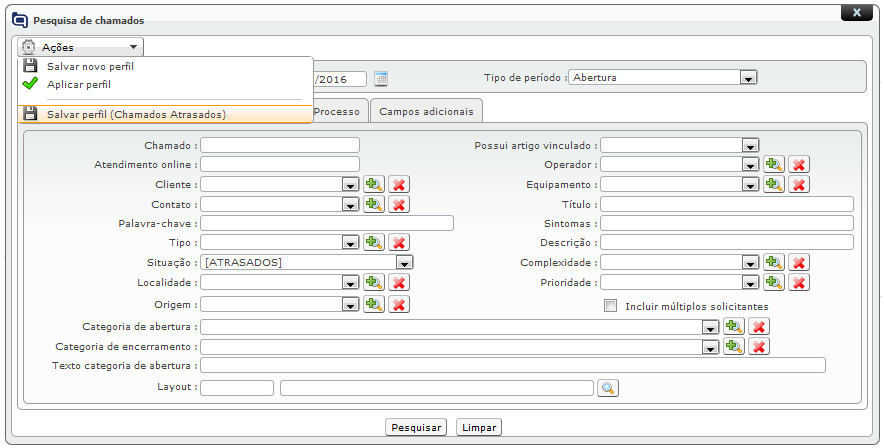Open Categoria de abertura search-add icon
The width and height of the screenshot is (884, 448).
[x=734, y=326]
